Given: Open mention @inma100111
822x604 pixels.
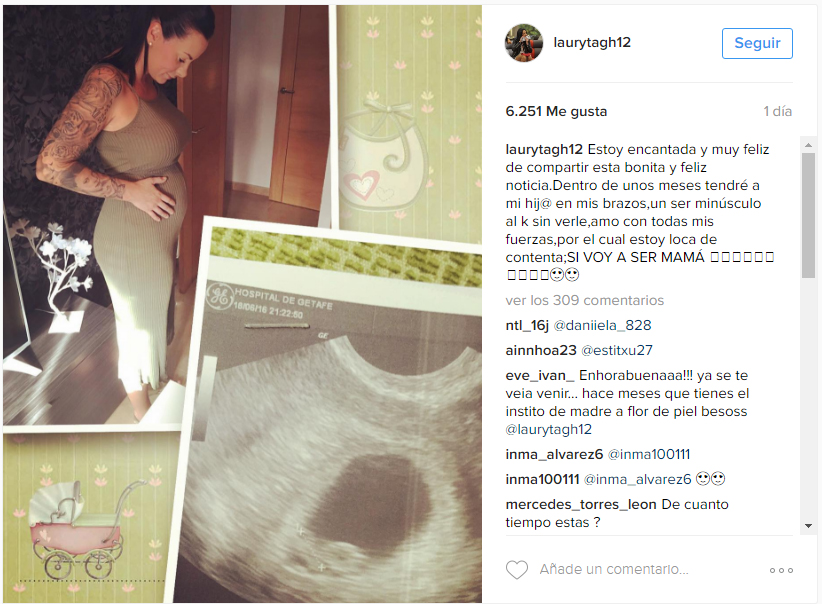Looking at the screenshot, I should pos(649,455).
